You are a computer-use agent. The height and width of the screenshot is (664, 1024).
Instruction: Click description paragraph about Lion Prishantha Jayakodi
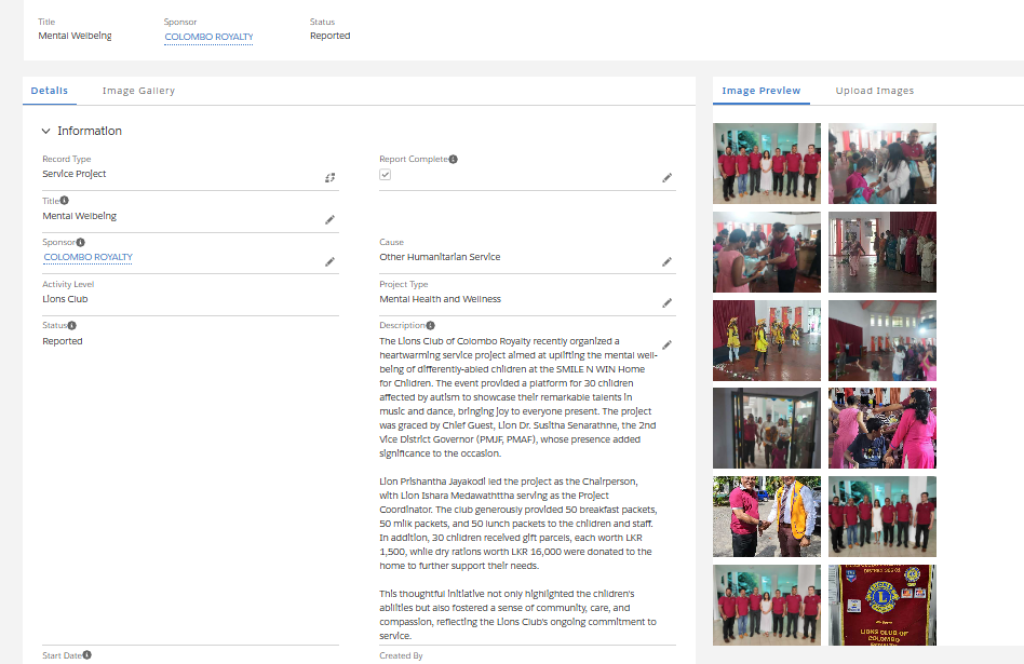pyautogui.click(x=519, y=524)
